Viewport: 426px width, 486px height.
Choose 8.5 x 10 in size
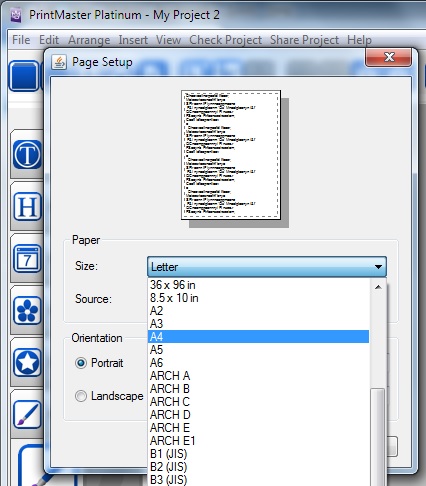coord(258,298)
